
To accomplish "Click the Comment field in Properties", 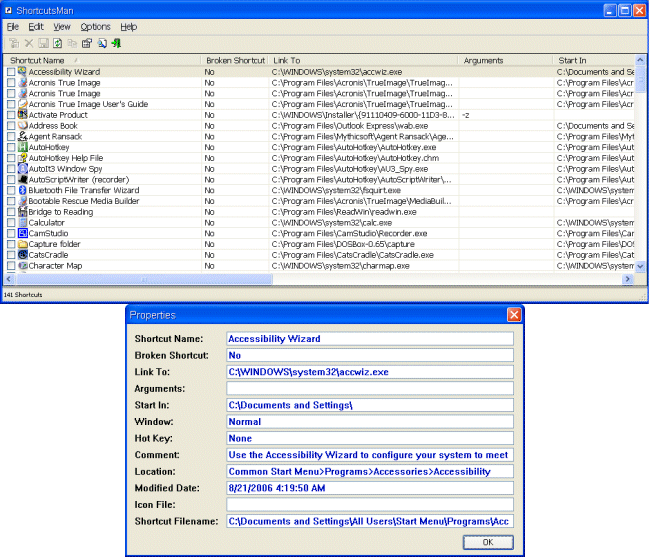I will (370, 455).
